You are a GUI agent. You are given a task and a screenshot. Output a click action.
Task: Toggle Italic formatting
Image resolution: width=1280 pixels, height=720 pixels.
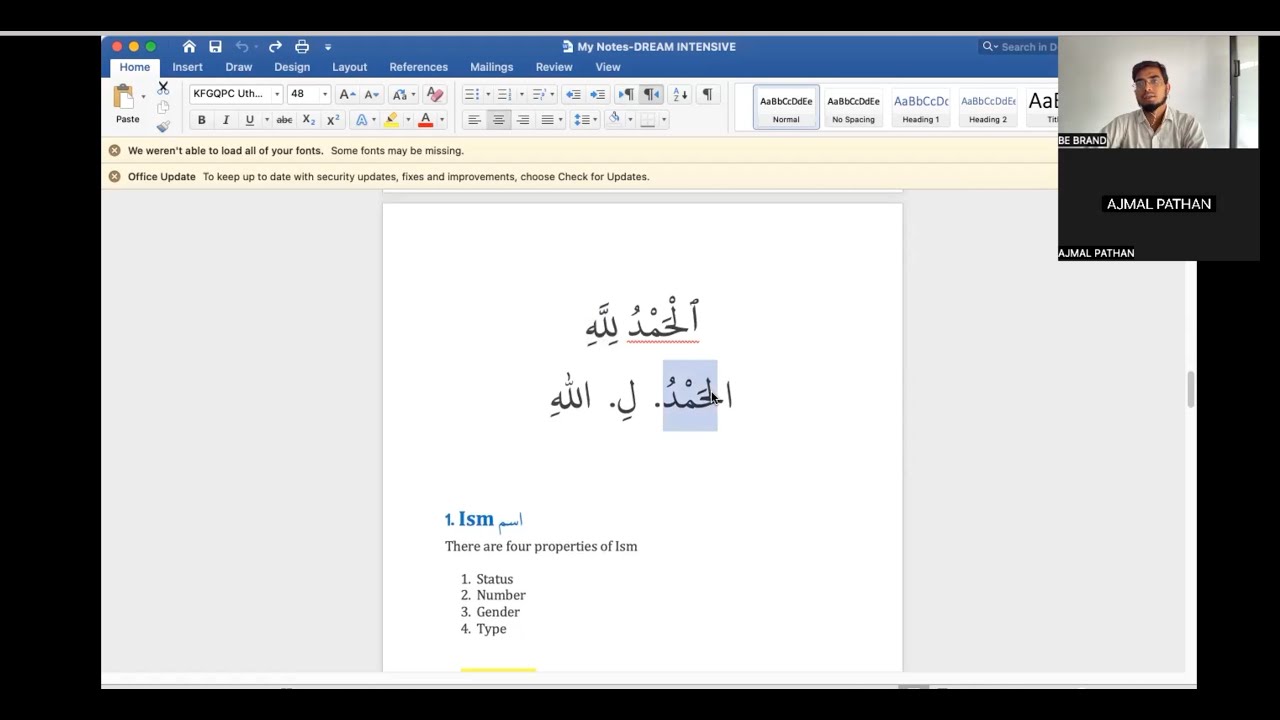225,120
